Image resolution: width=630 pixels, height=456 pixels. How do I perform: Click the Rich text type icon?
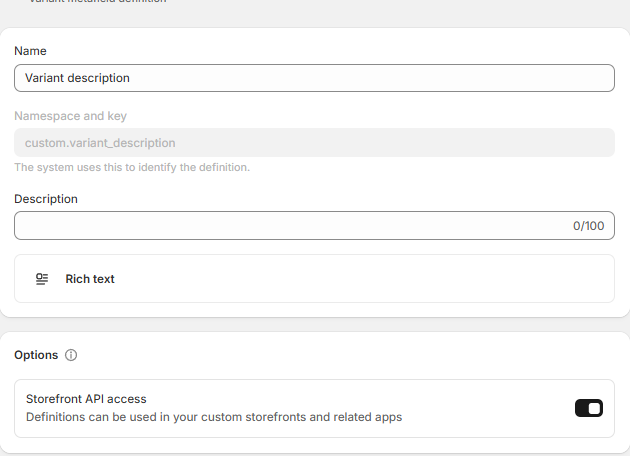pos(42,279)
